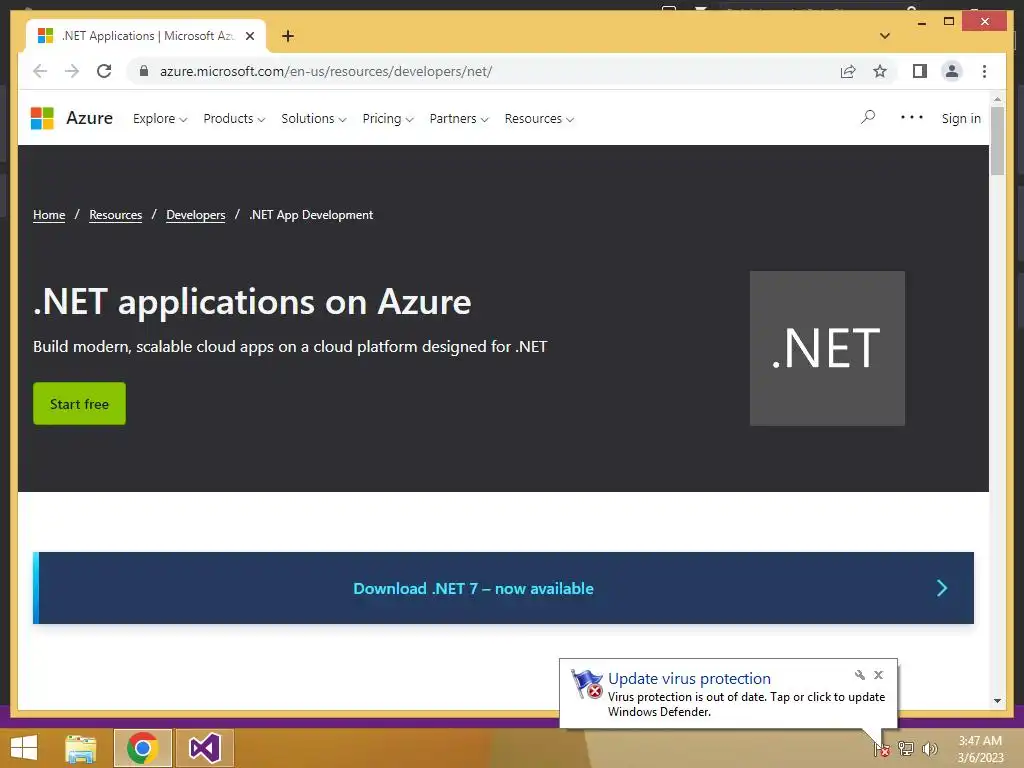The image size is (1024, 768).
Task: Follow the Developers breadcrumb link
Action: (x=196, y=215)
